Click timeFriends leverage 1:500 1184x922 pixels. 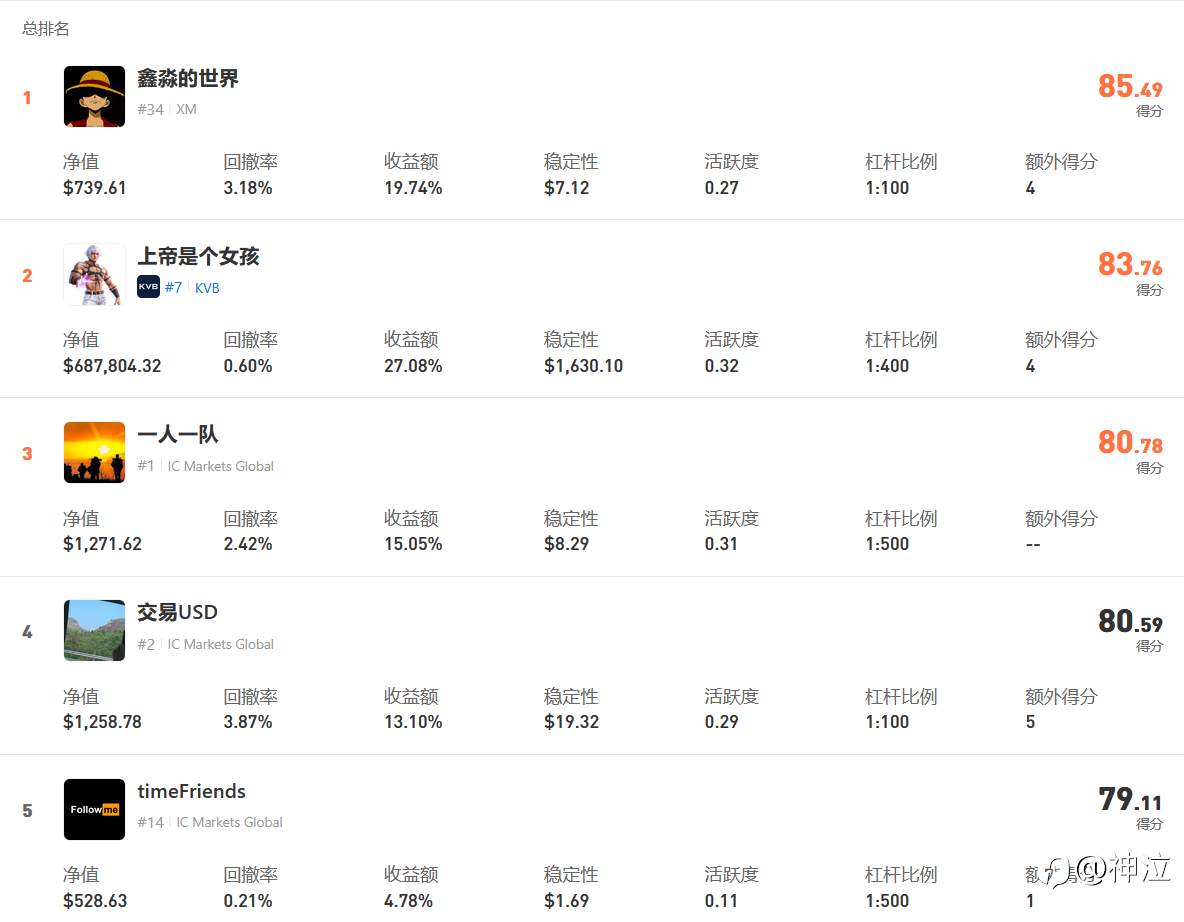pyautogui.click(x=887, y=901)
